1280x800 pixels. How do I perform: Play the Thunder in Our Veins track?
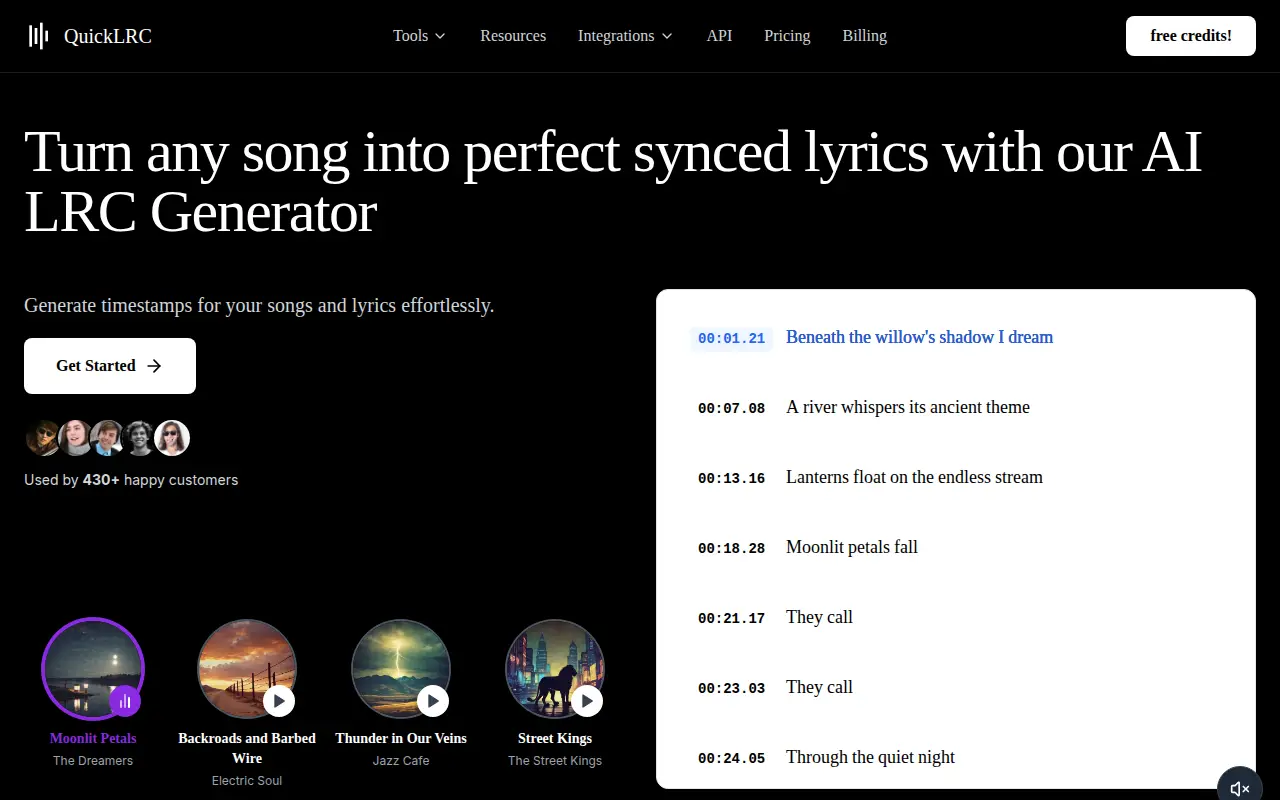(433, 701)
